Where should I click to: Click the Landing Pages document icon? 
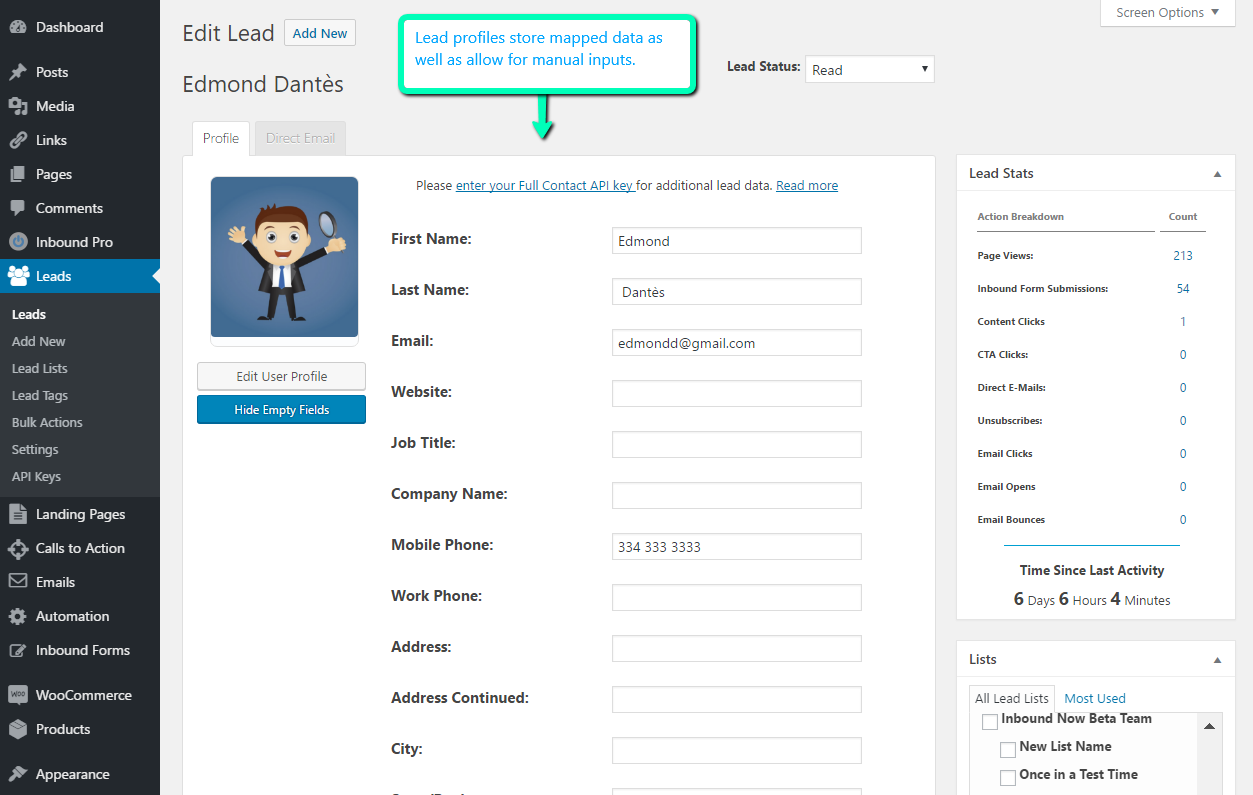[17, 514]
